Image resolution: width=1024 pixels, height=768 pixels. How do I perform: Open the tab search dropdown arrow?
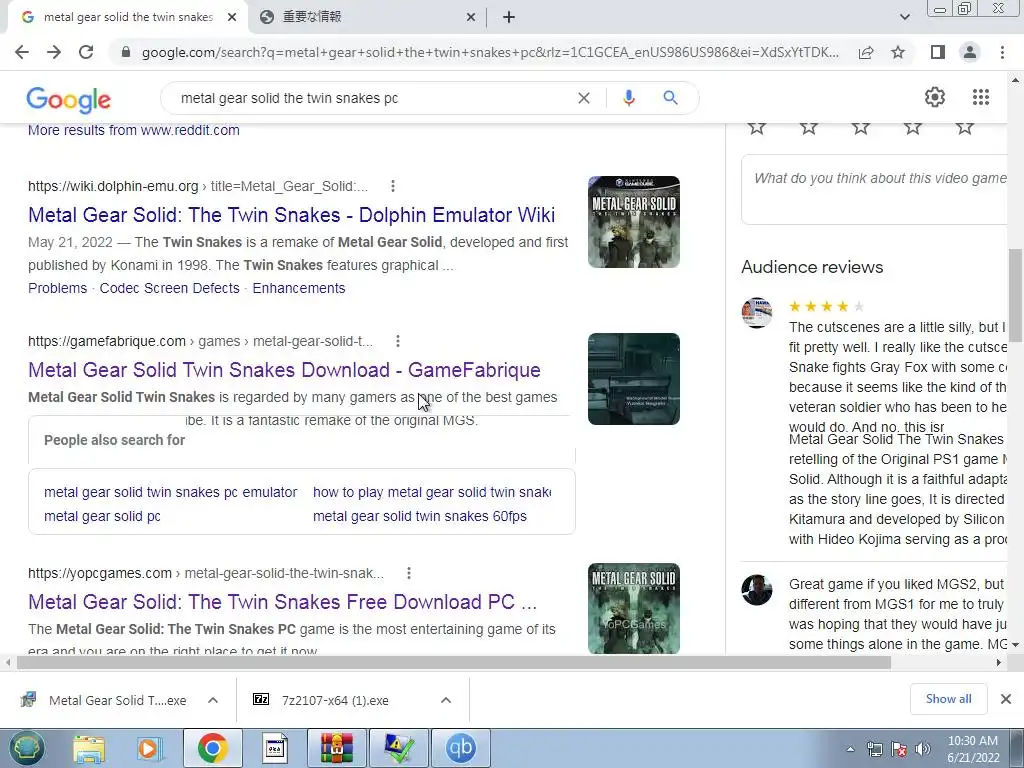[x=904, y=17]
